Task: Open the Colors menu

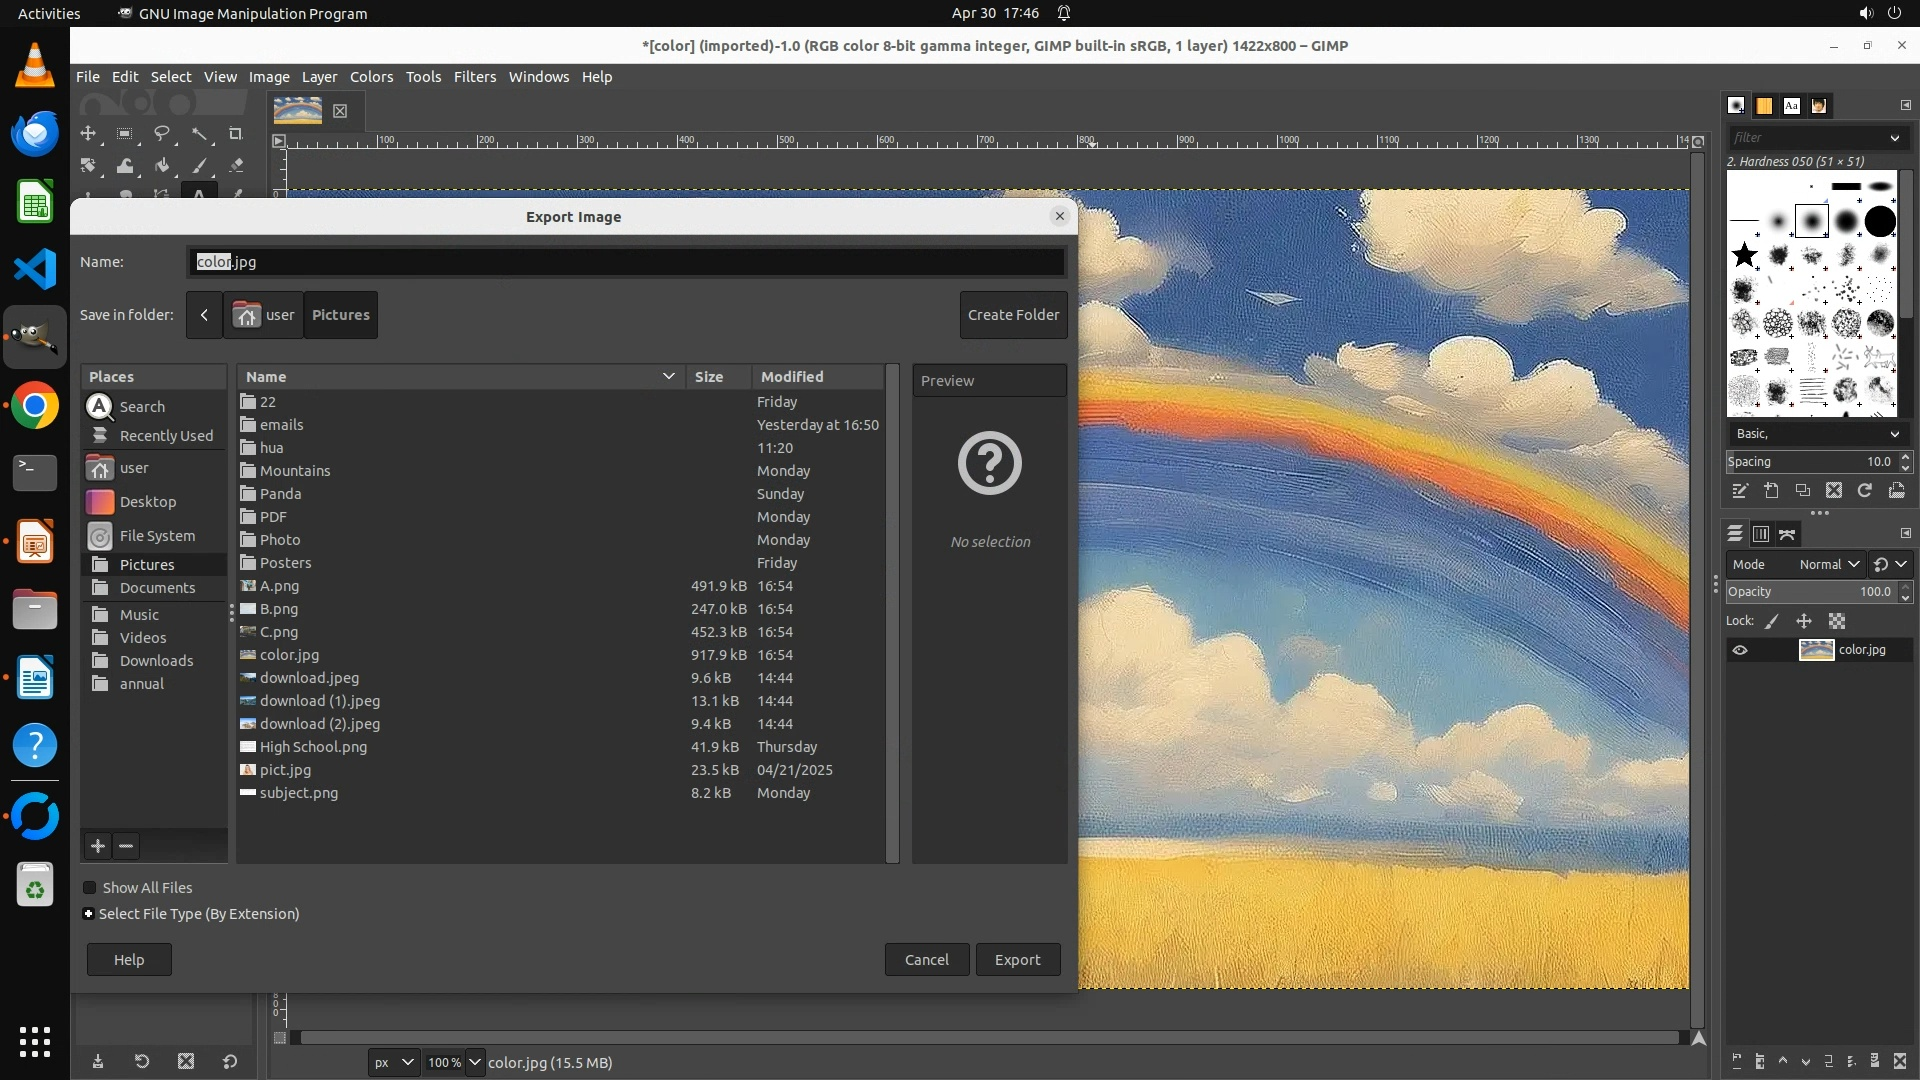Action: click(x=371, y=77)
